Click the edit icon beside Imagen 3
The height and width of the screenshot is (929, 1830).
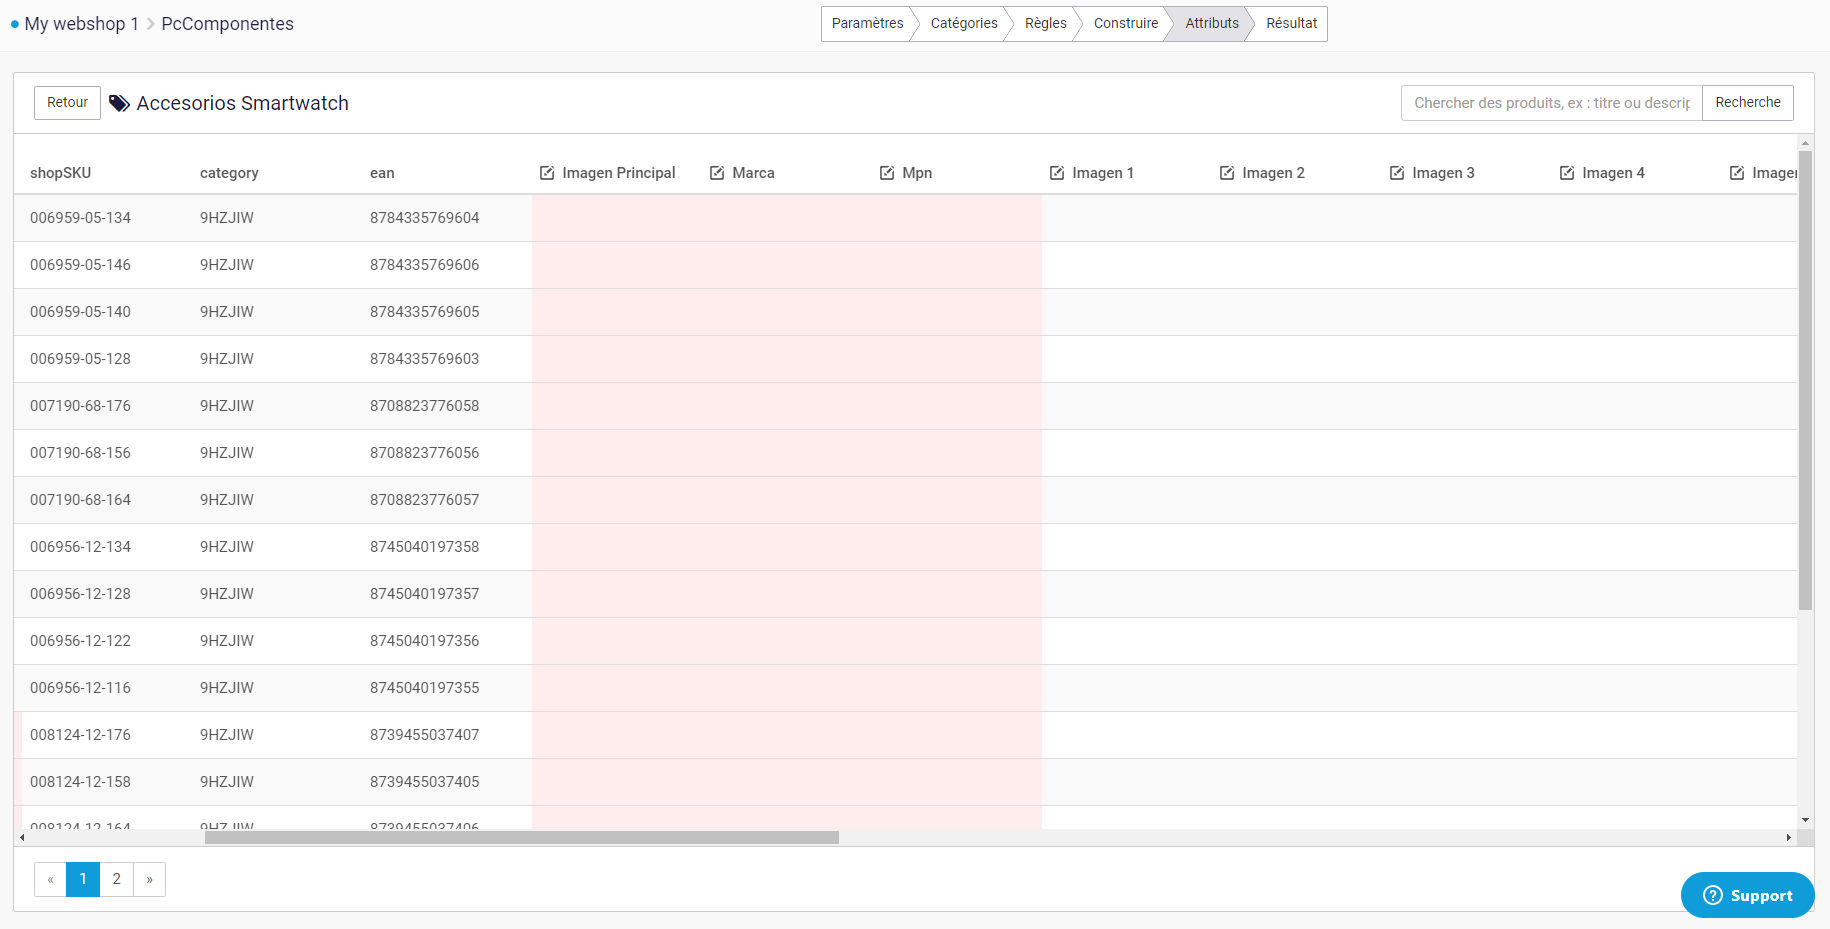[1397, 173]
